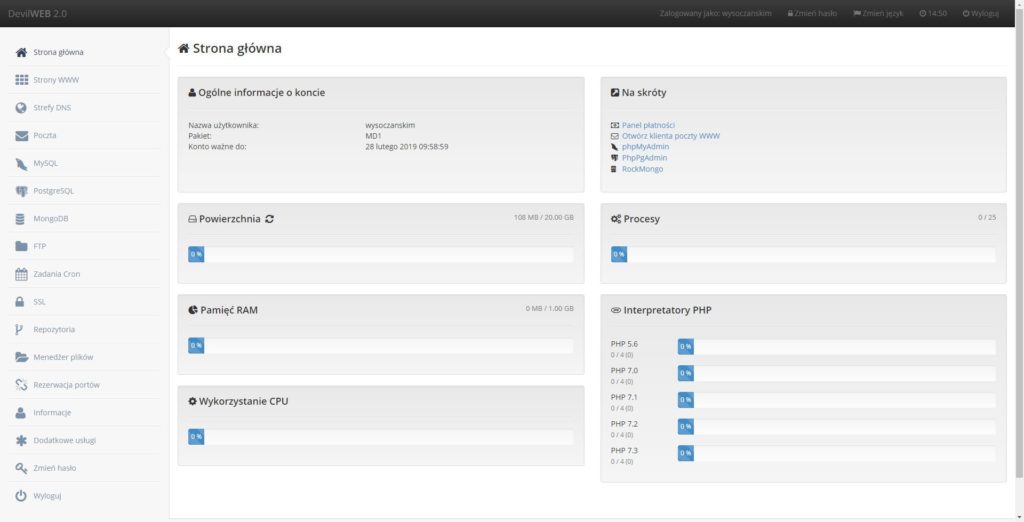Click the calendar icon for Zadania Cron
Image resolution: width=1024 pixels, height=522 pixels.
(21, 274)
